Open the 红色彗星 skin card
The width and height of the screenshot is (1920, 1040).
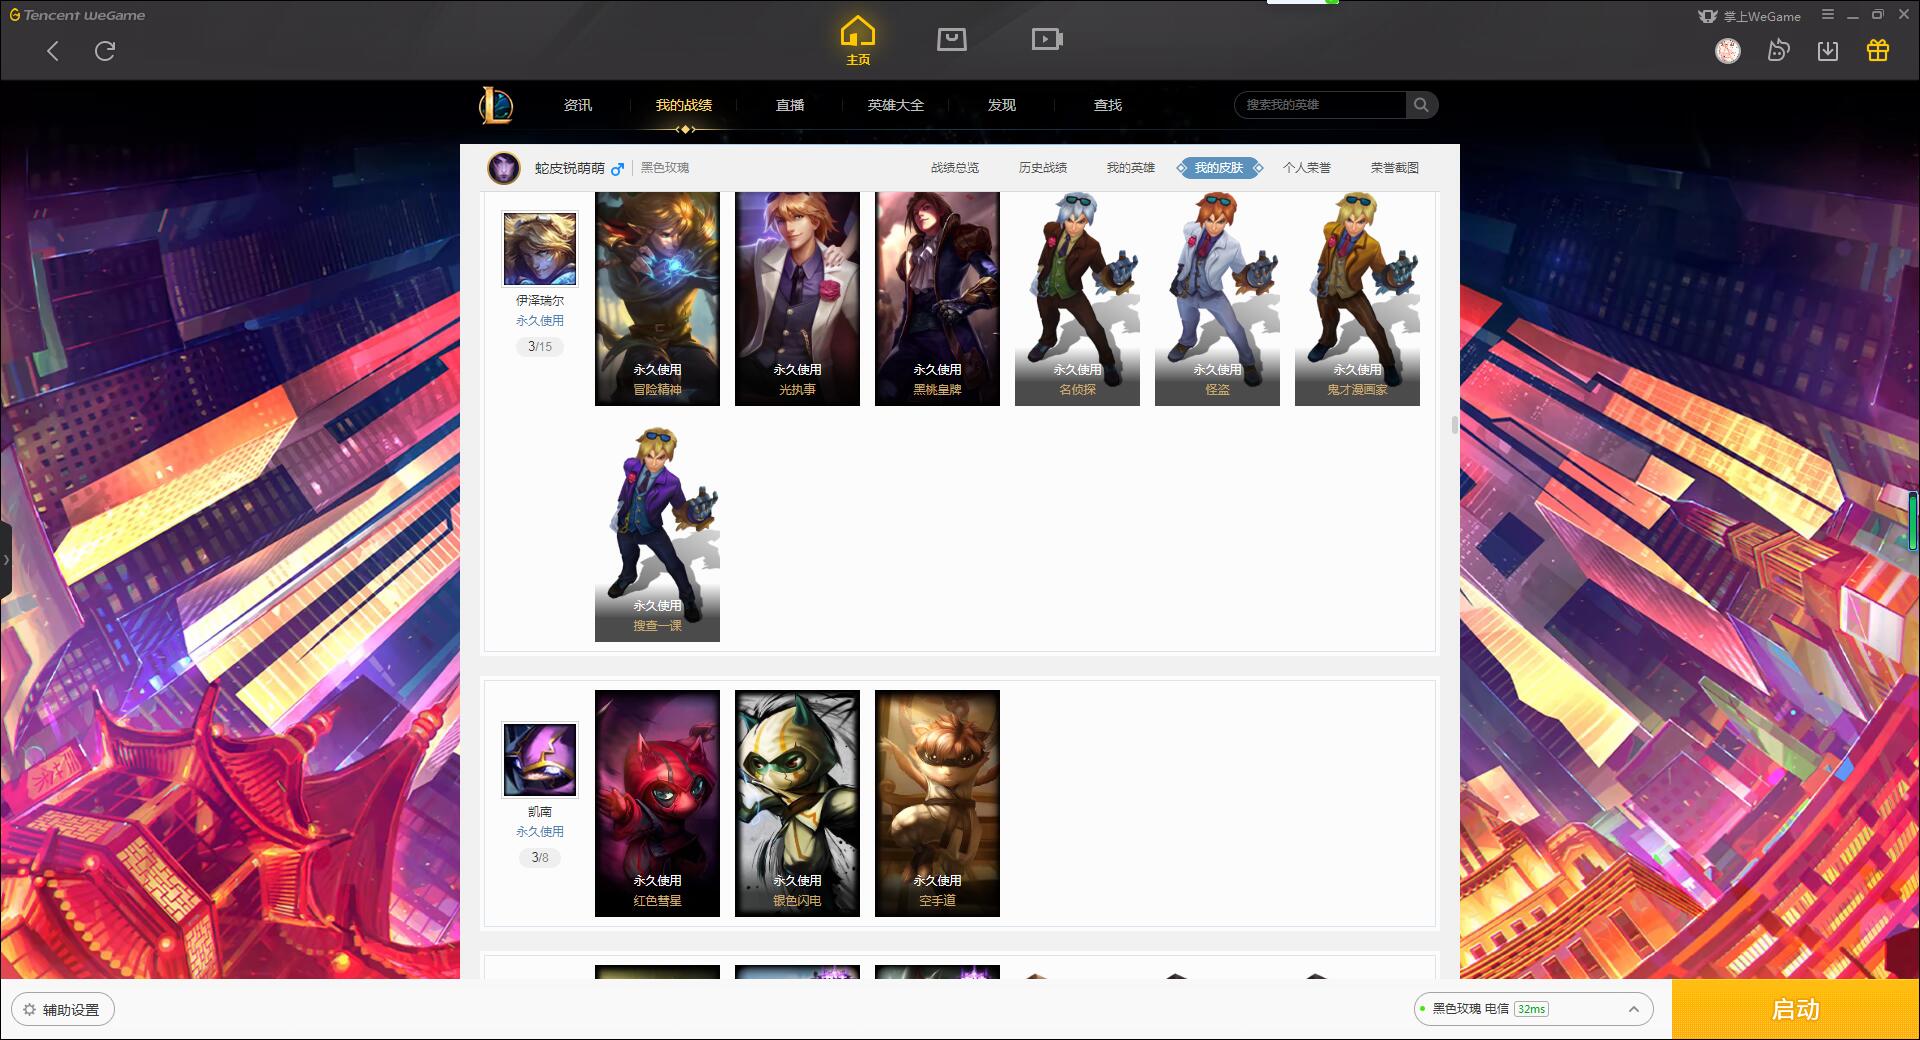[x=657, y=803]
